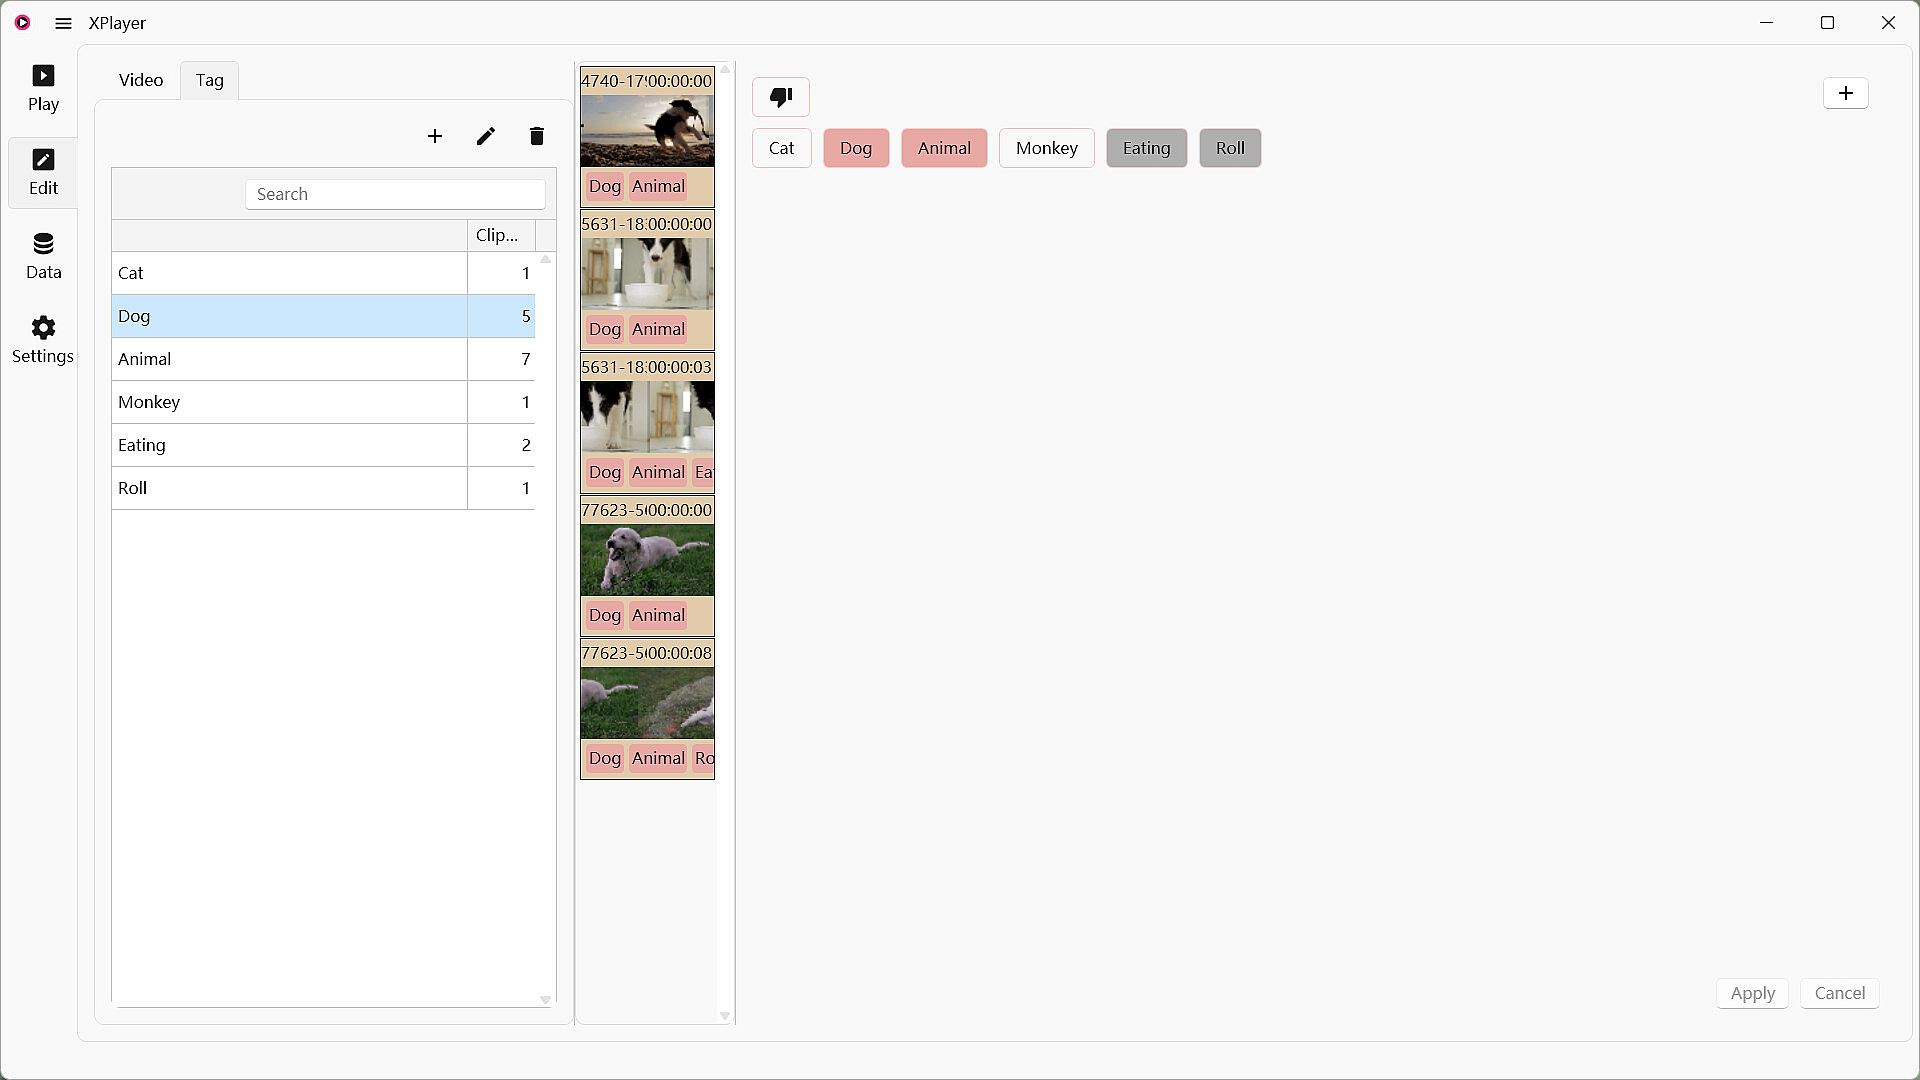Select the Tag tab
Image resolution: width=1920 pixels, height=1080 pixels.
pos(209,80)
